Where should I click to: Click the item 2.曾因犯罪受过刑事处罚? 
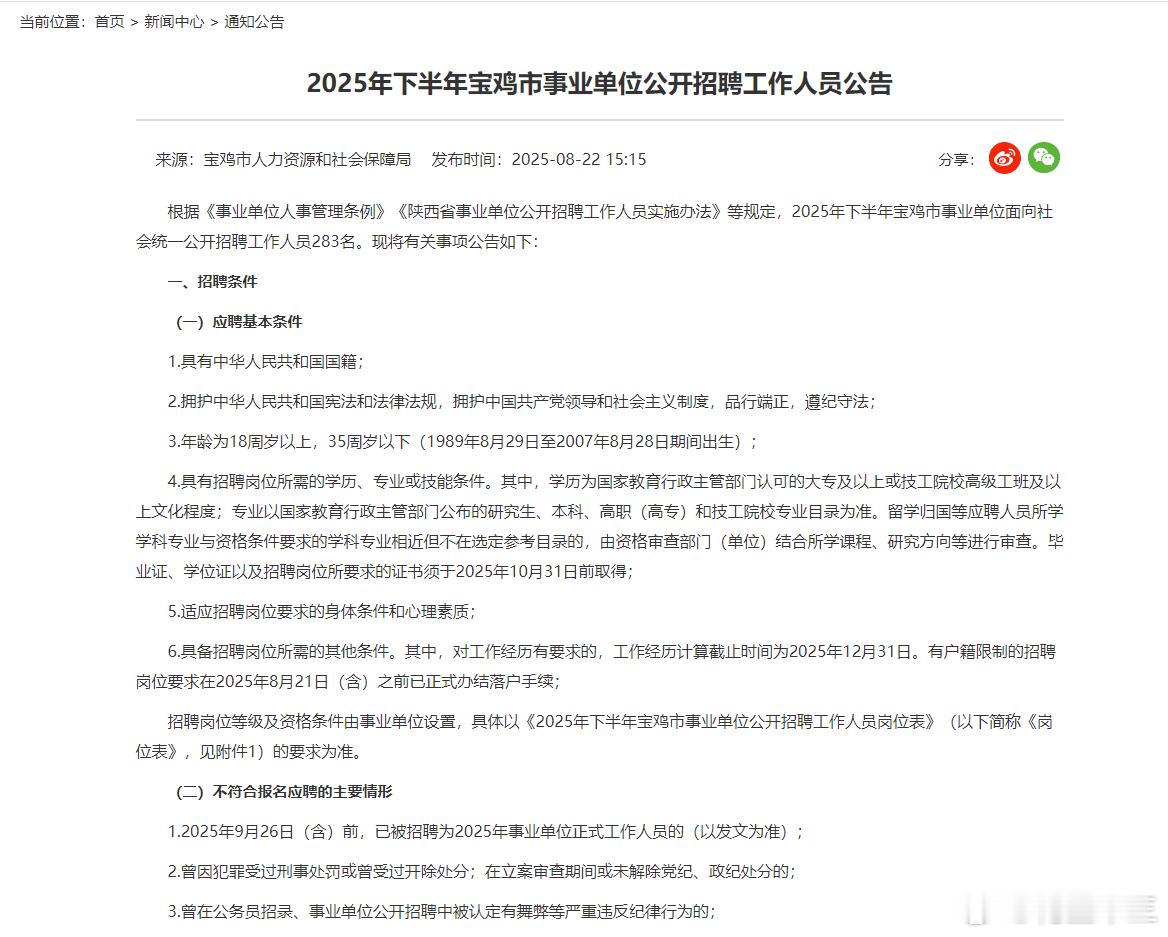(481, 871)
